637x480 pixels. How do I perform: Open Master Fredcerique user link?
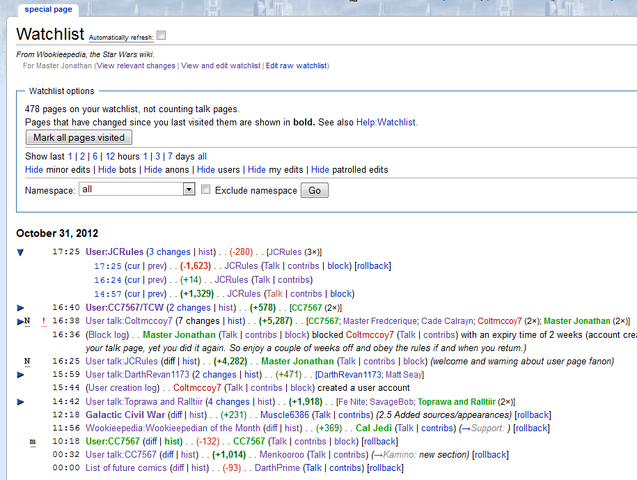(380, 321)
